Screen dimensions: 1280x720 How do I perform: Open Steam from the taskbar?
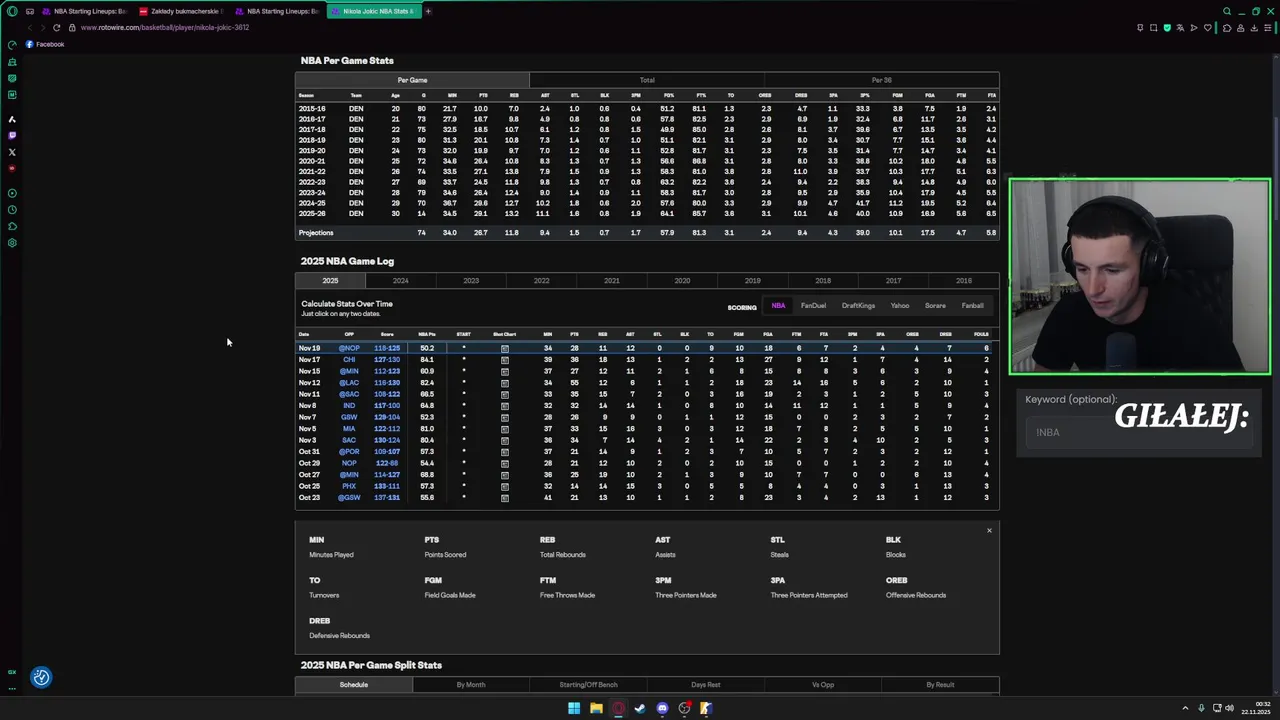pos(640,708)
